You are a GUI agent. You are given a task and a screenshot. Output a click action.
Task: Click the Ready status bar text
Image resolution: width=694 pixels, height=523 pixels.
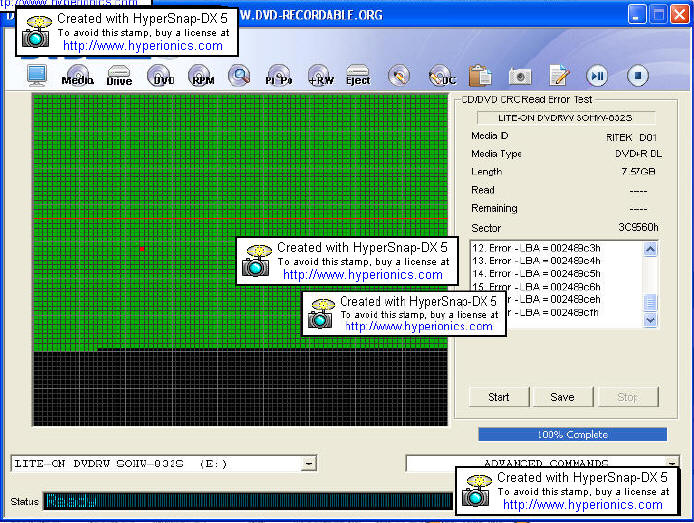pos(71,501)
